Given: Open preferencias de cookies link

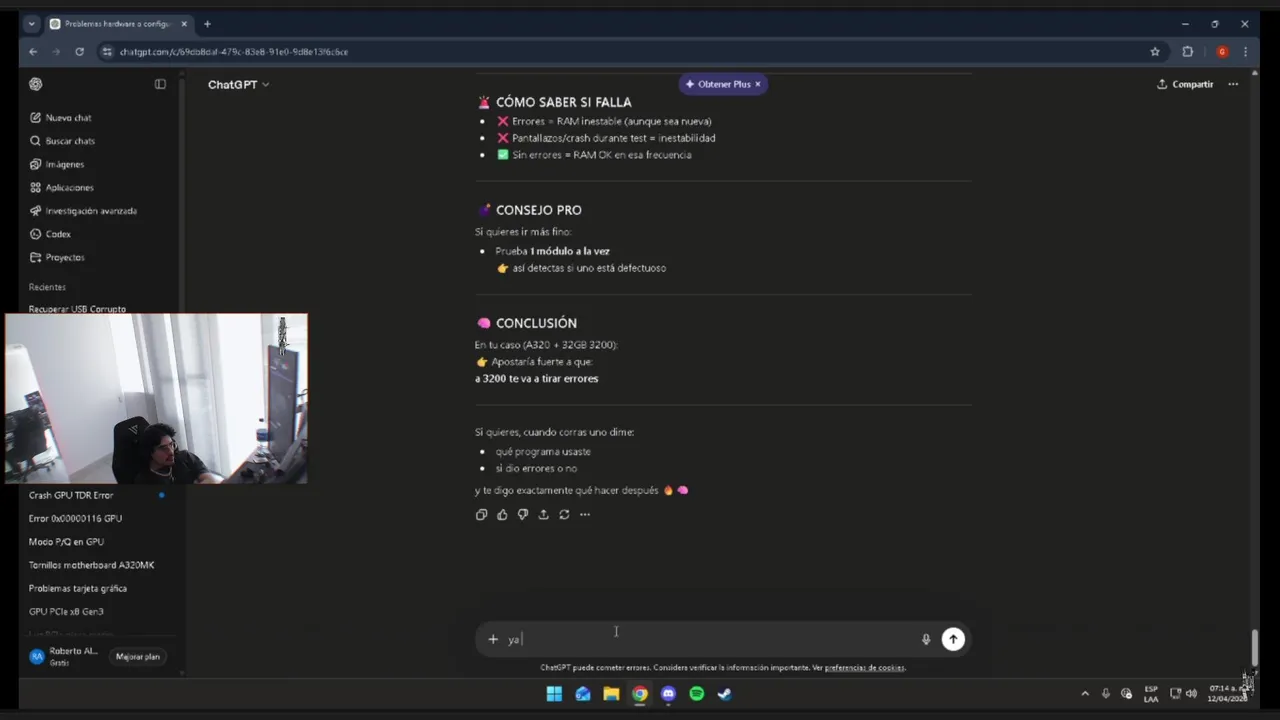Looking at the screenshot, I should tap(864, 668).
